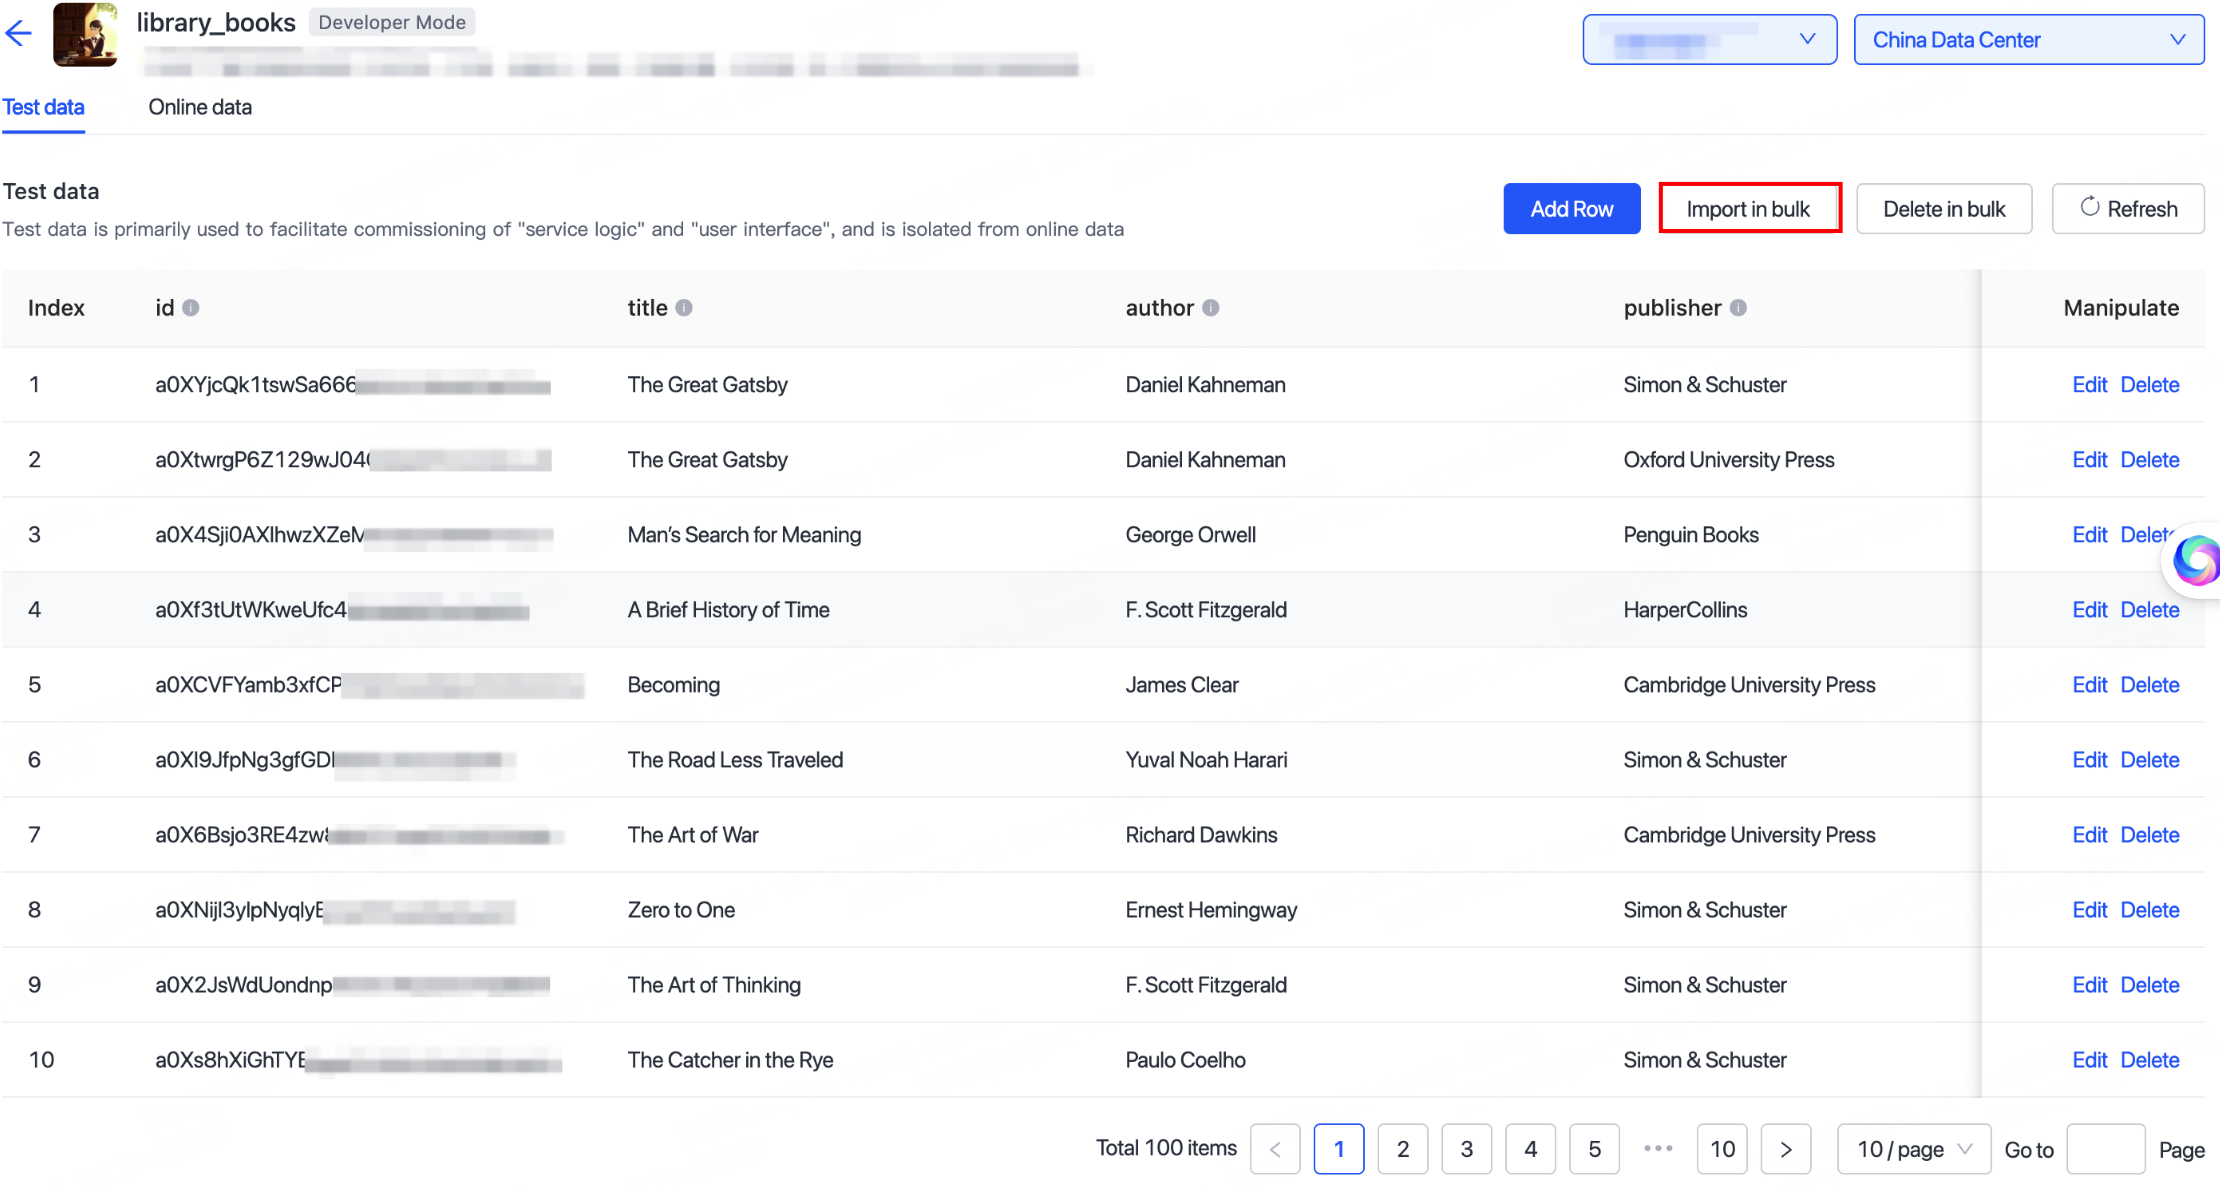2220x1186 pixels.
Task: Open the blurred account dropdown selector
Action: (x=1709, y=40)
